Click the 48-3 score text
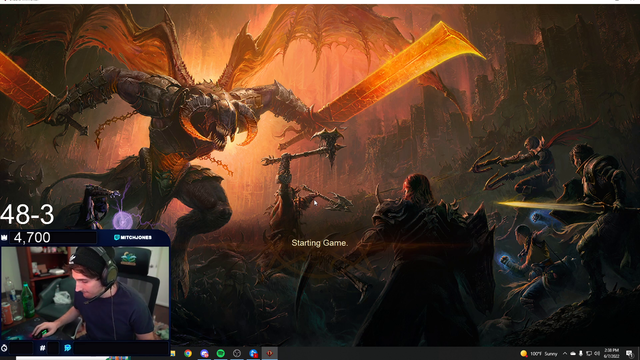Image resolution: width=640 pixels, height=360 pixels. pyautogui.click(x=27, y=215)
